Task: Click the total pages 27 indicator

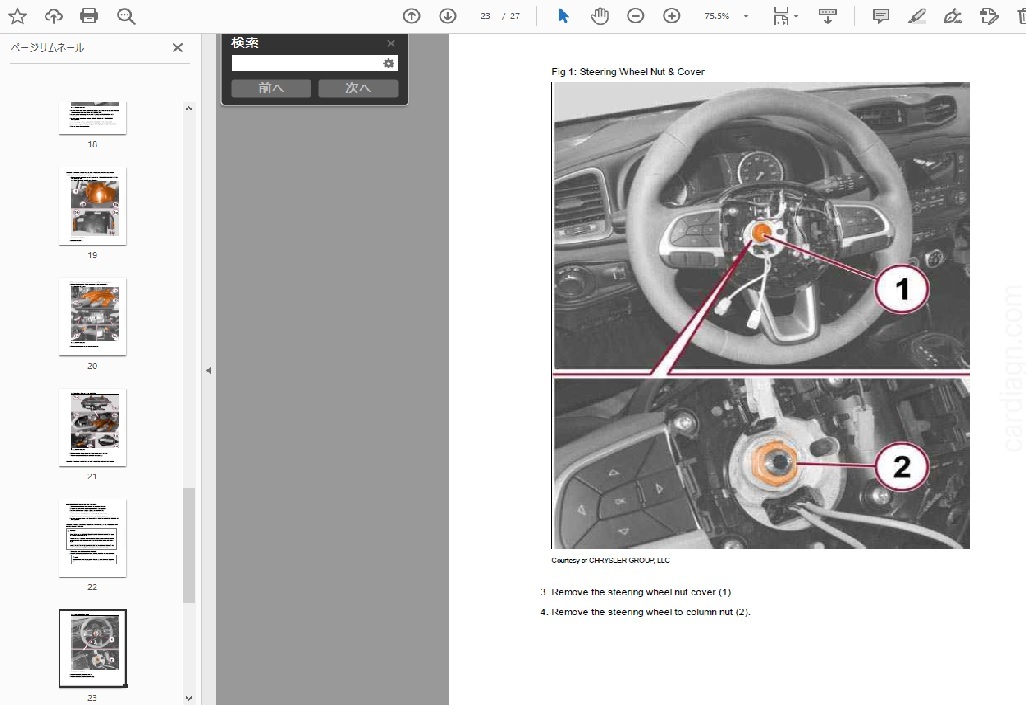Action: (x=515, y=16)
